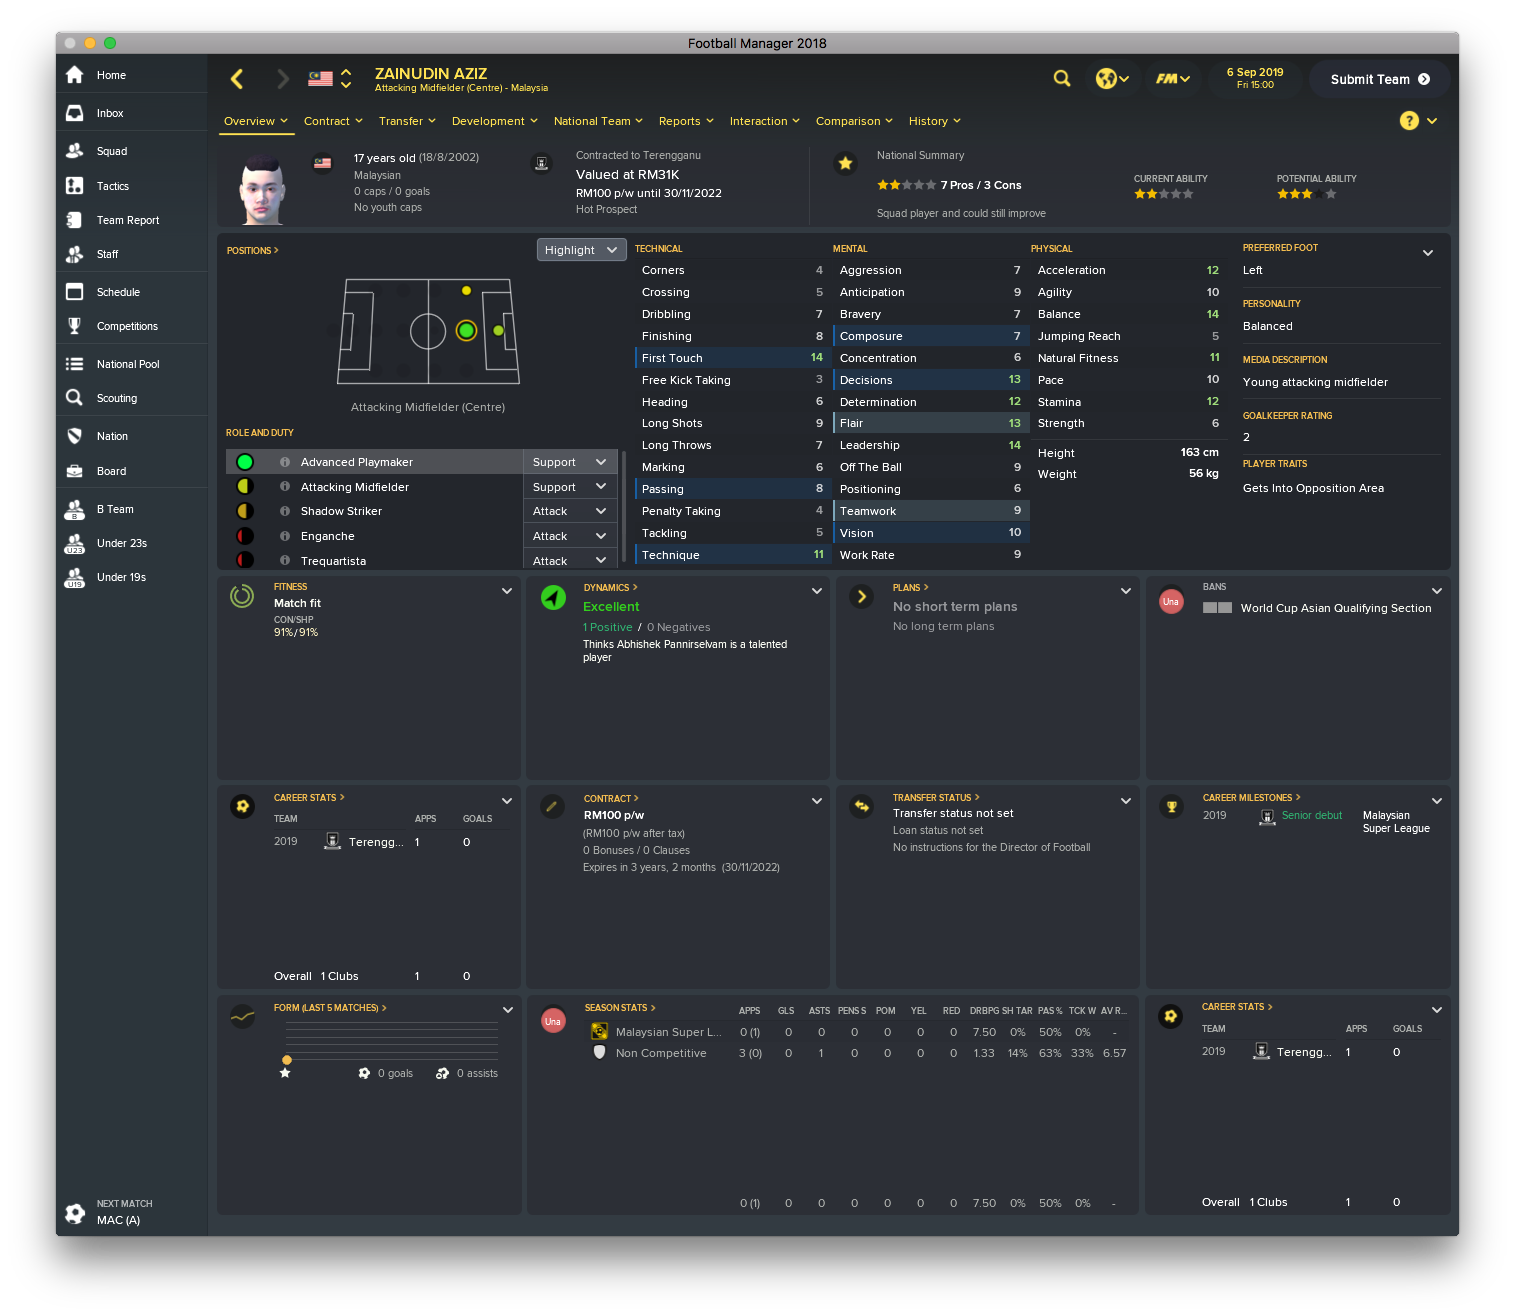Open the Under 19s squad icon
The height and width of the screenshot is (1316, 1515).
pos(74,577)
